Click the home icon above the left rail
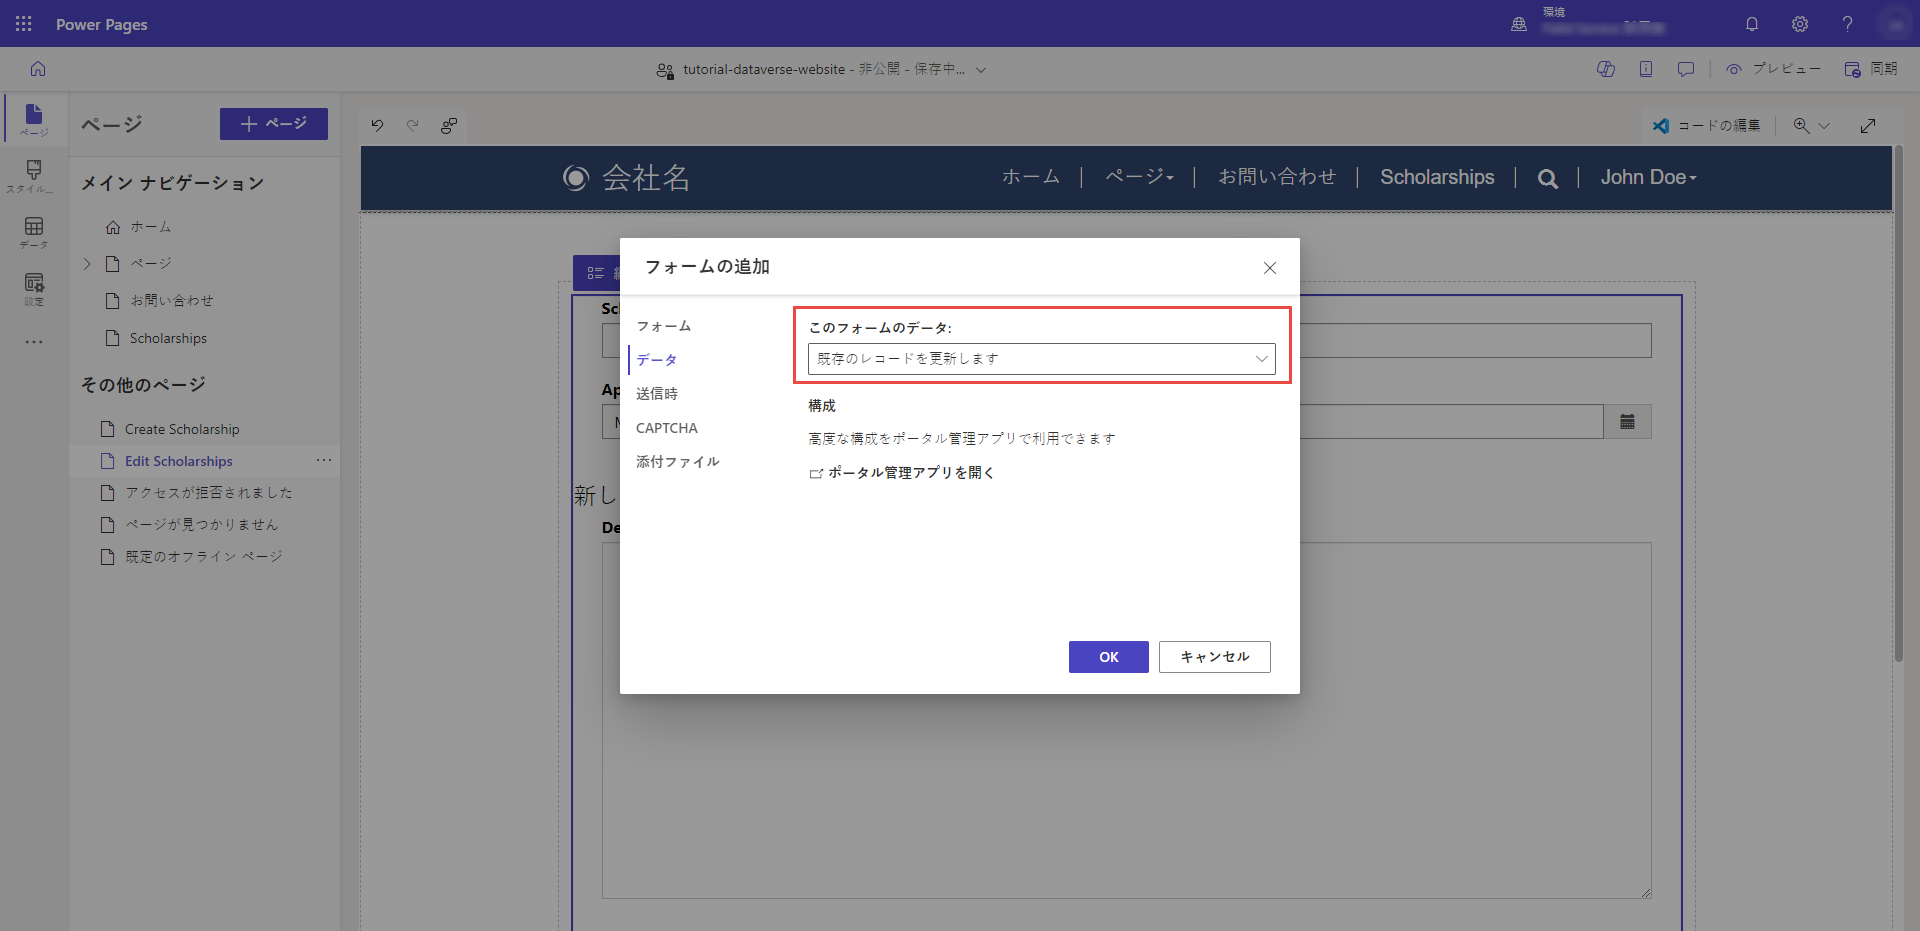The image size is (1920, 931). coord(37,68)
